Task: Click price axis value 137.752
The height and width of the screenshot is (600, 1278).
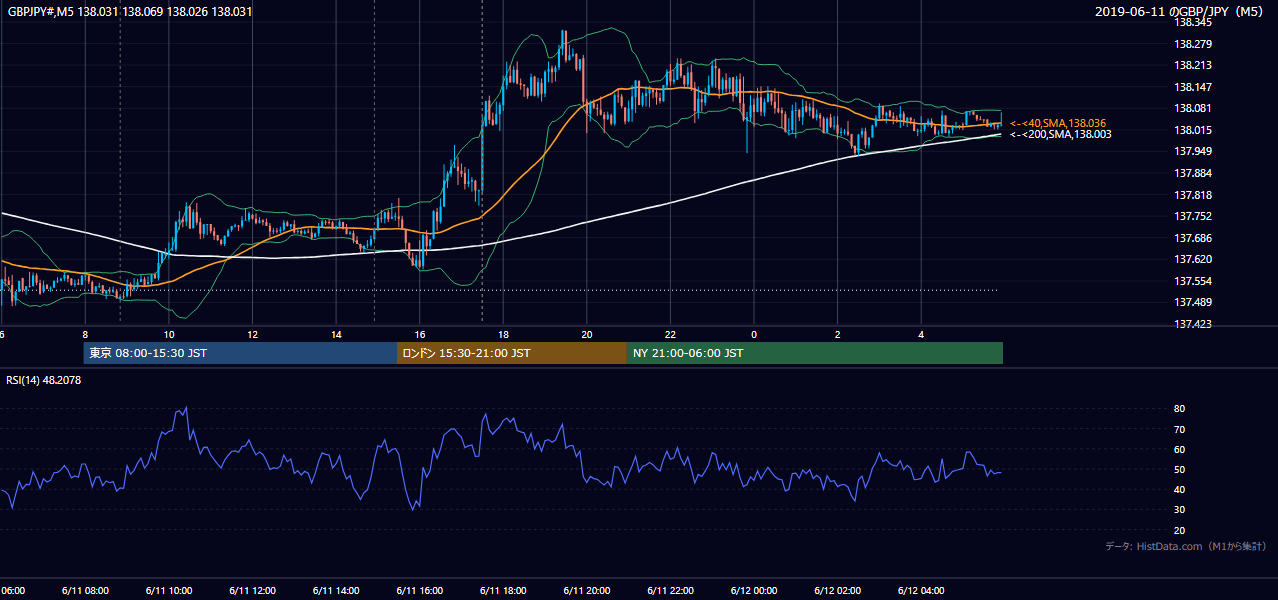Action: click(x=1193, y=216)
